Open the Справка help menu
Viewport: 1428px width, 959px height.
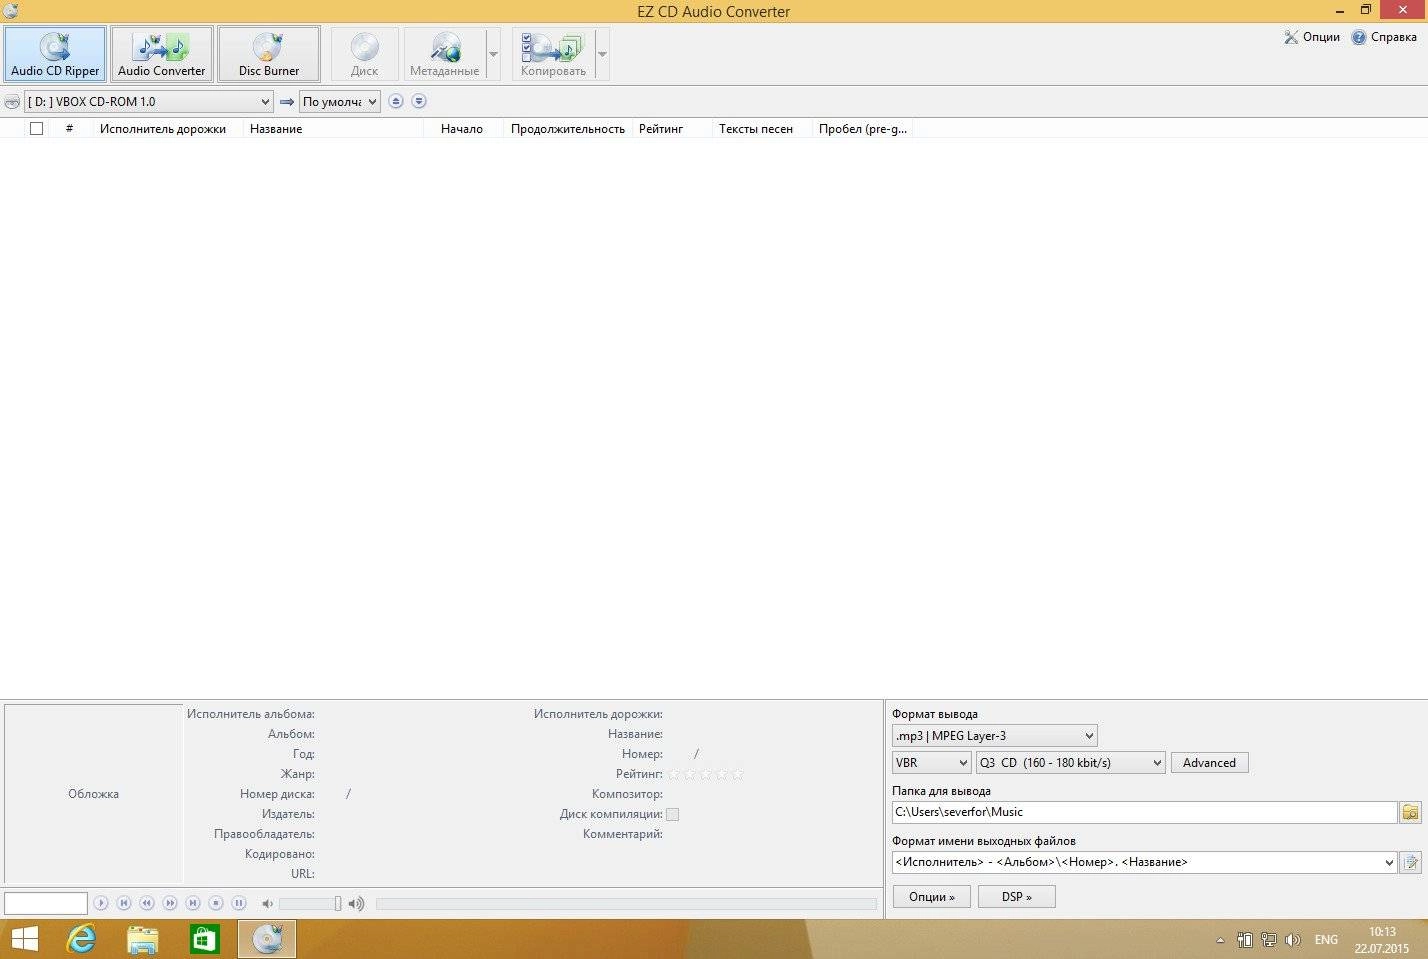(x=1384, y=37)
